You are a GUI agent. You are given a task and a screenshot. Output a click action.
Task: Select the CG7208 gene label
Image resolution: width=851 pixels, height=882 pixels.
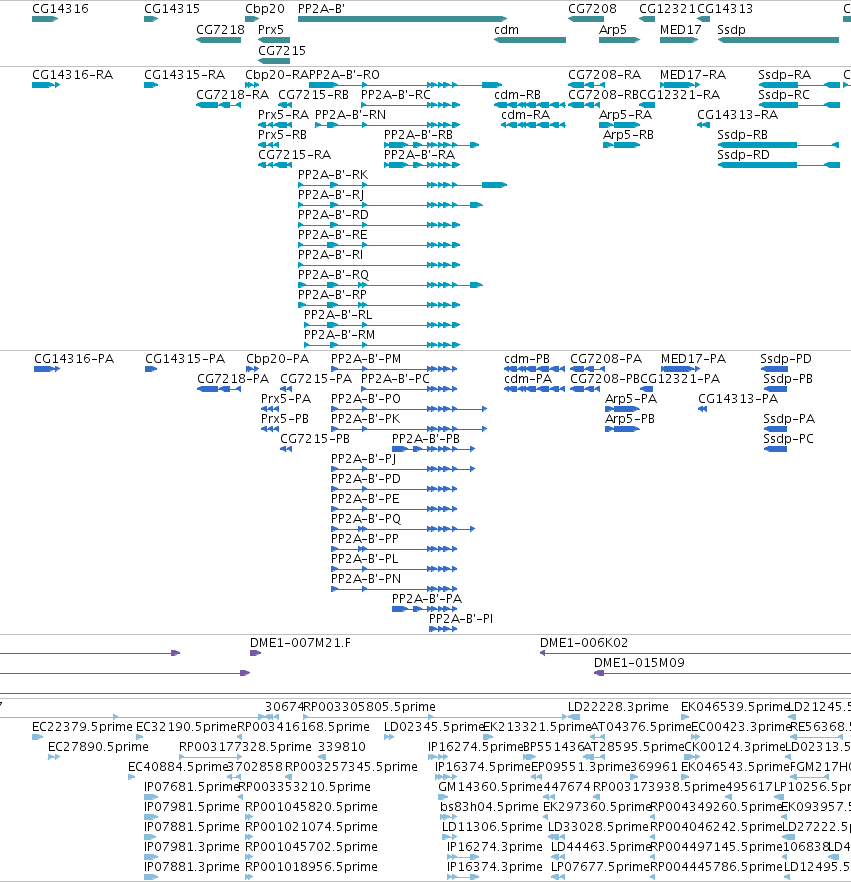(x=592, y=9)
